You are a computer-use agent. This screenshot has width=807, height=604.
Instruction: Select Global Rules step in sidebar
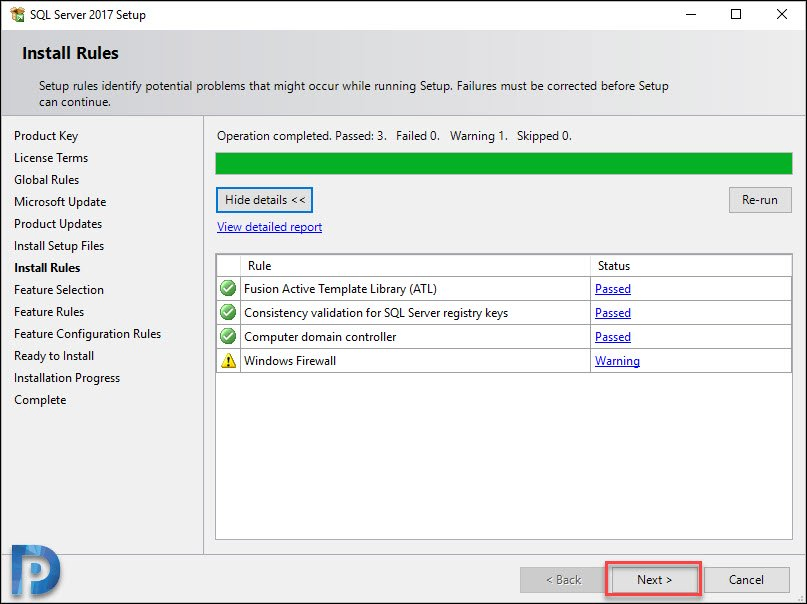[46, 180]
